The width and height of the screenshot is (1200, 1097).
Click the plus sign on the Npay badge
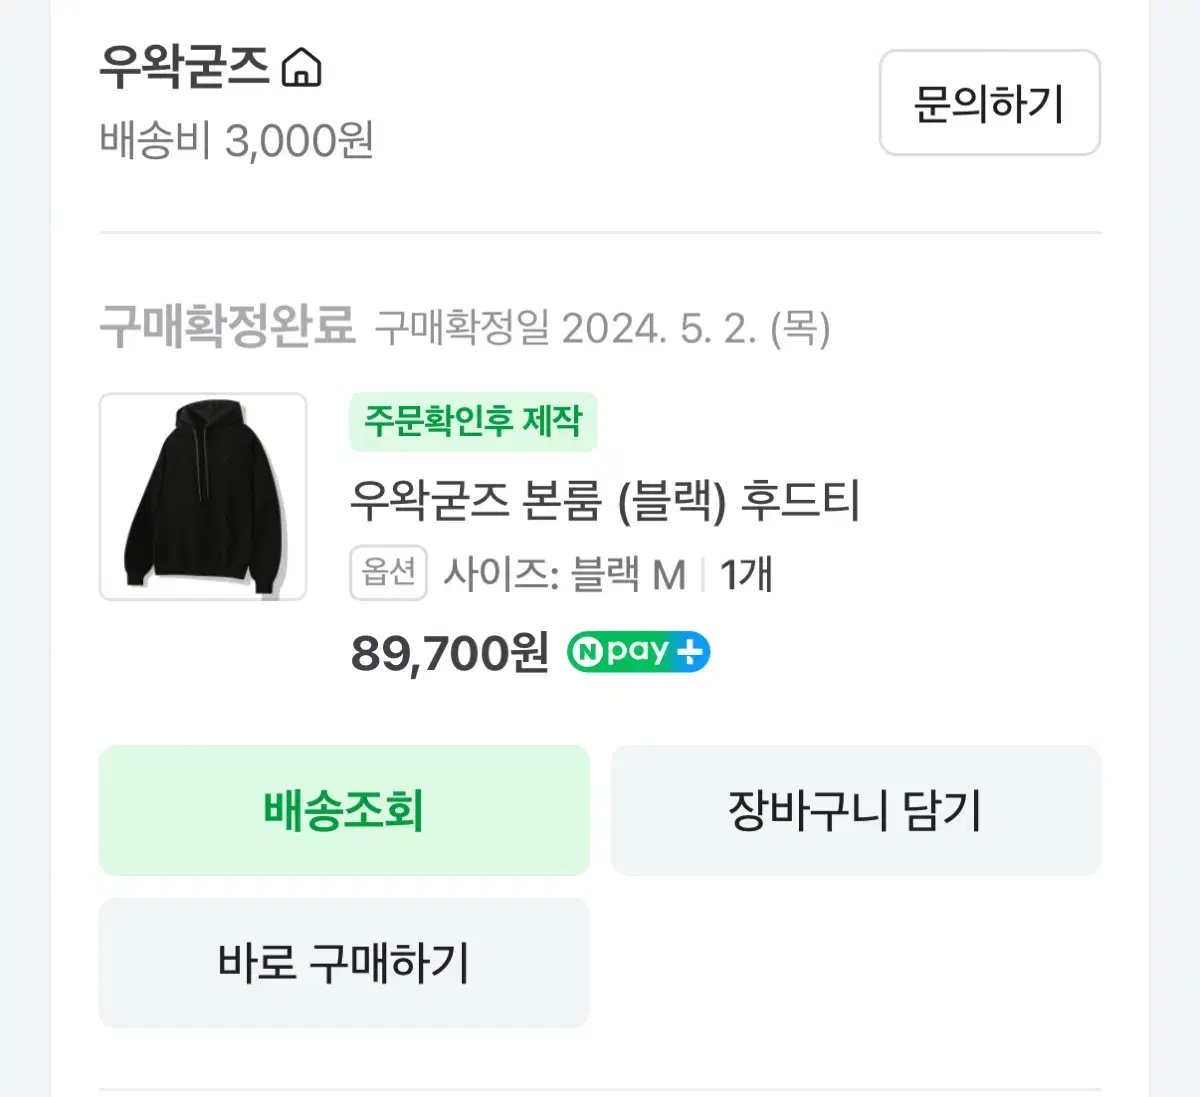pos(692,651)
